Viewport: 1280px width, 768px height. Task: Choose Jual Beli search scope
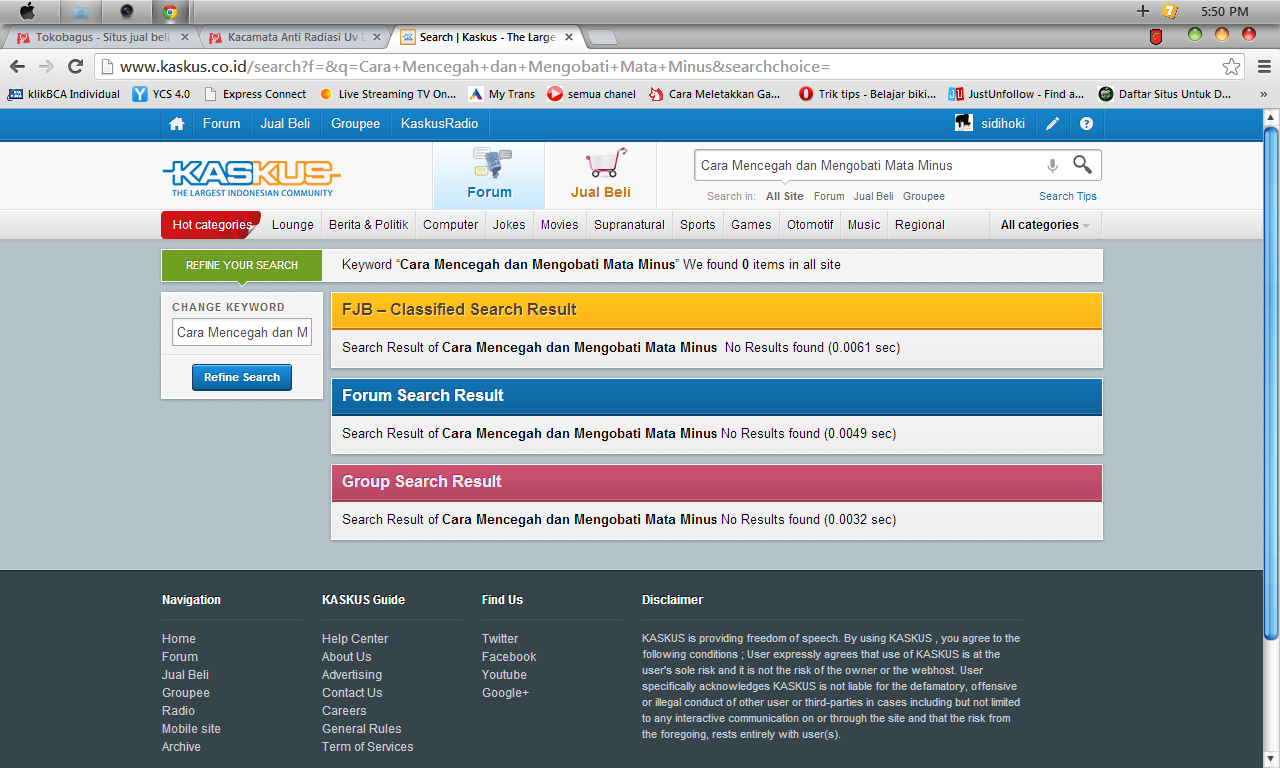tap(874, 197)
